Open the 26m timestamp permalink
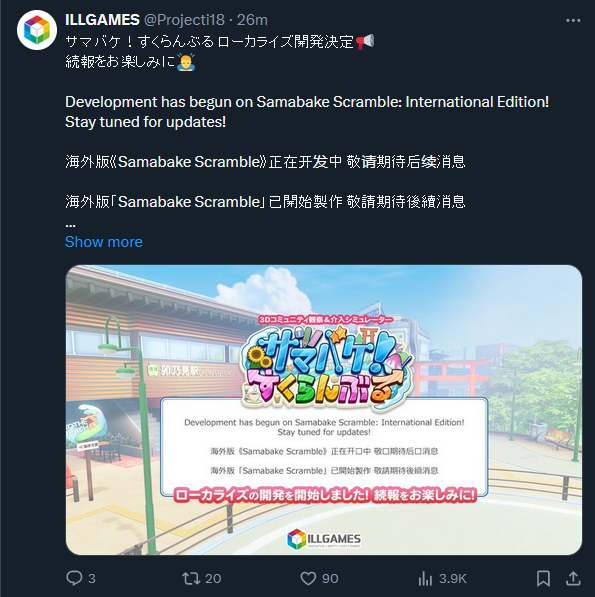 [x=252, y=20]
